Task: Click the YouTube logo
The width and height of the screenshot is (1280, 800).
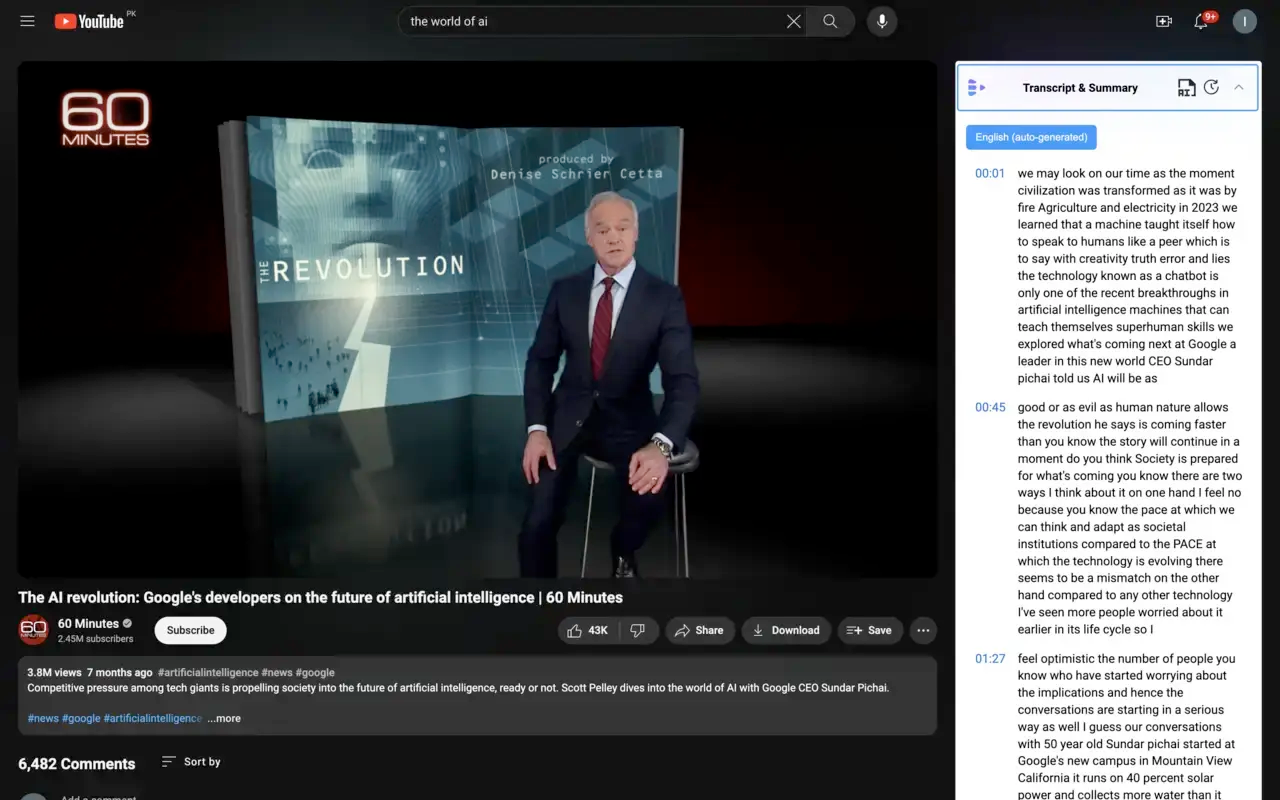Action: [x=90, y=21]
